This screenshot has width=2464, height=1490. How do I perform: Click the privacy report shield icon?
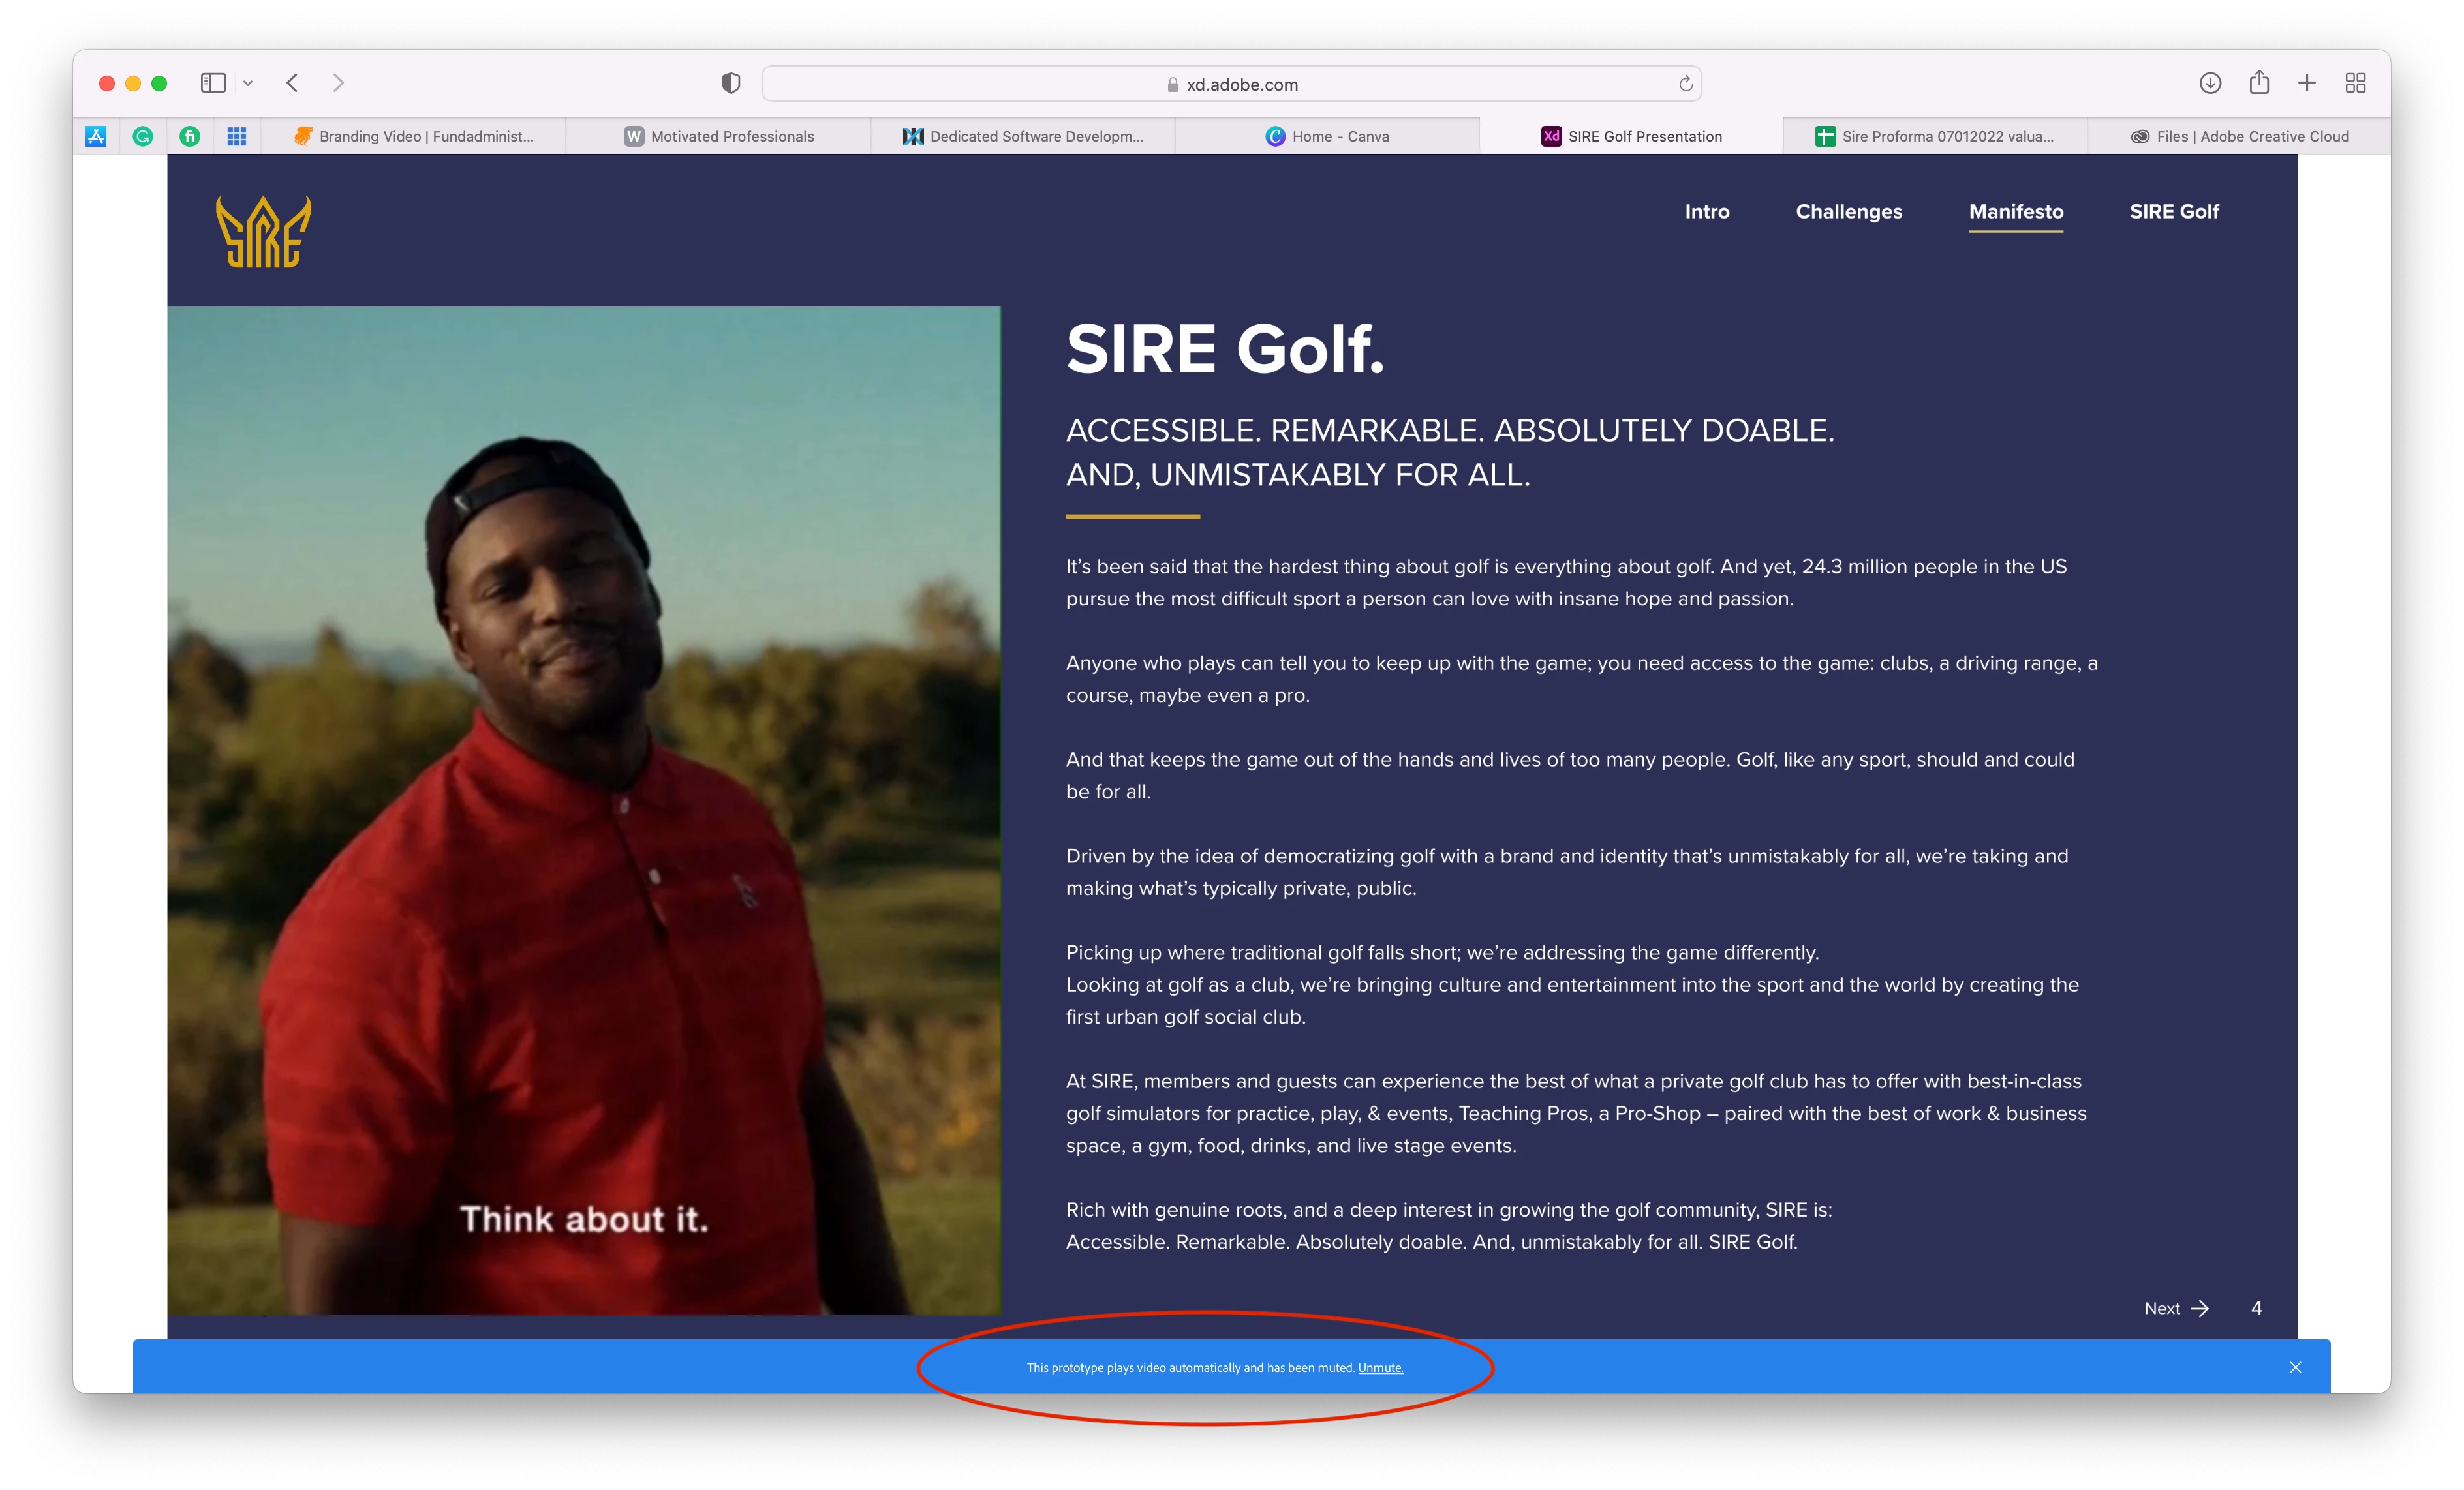pyautogui.click(x=731, y=84)
